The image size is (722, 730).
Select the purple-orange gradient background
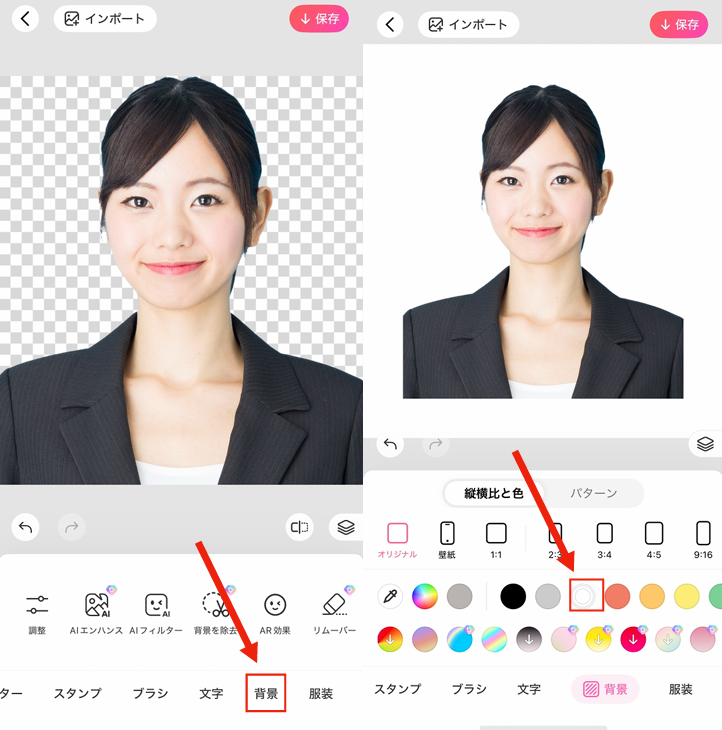425,639
